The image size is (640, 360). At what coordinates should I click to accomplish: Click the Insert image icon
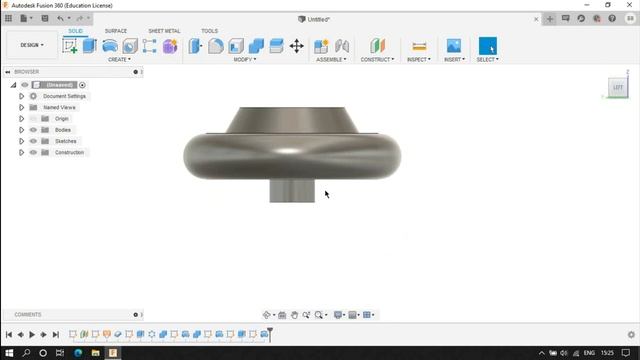tap(454, 46)
